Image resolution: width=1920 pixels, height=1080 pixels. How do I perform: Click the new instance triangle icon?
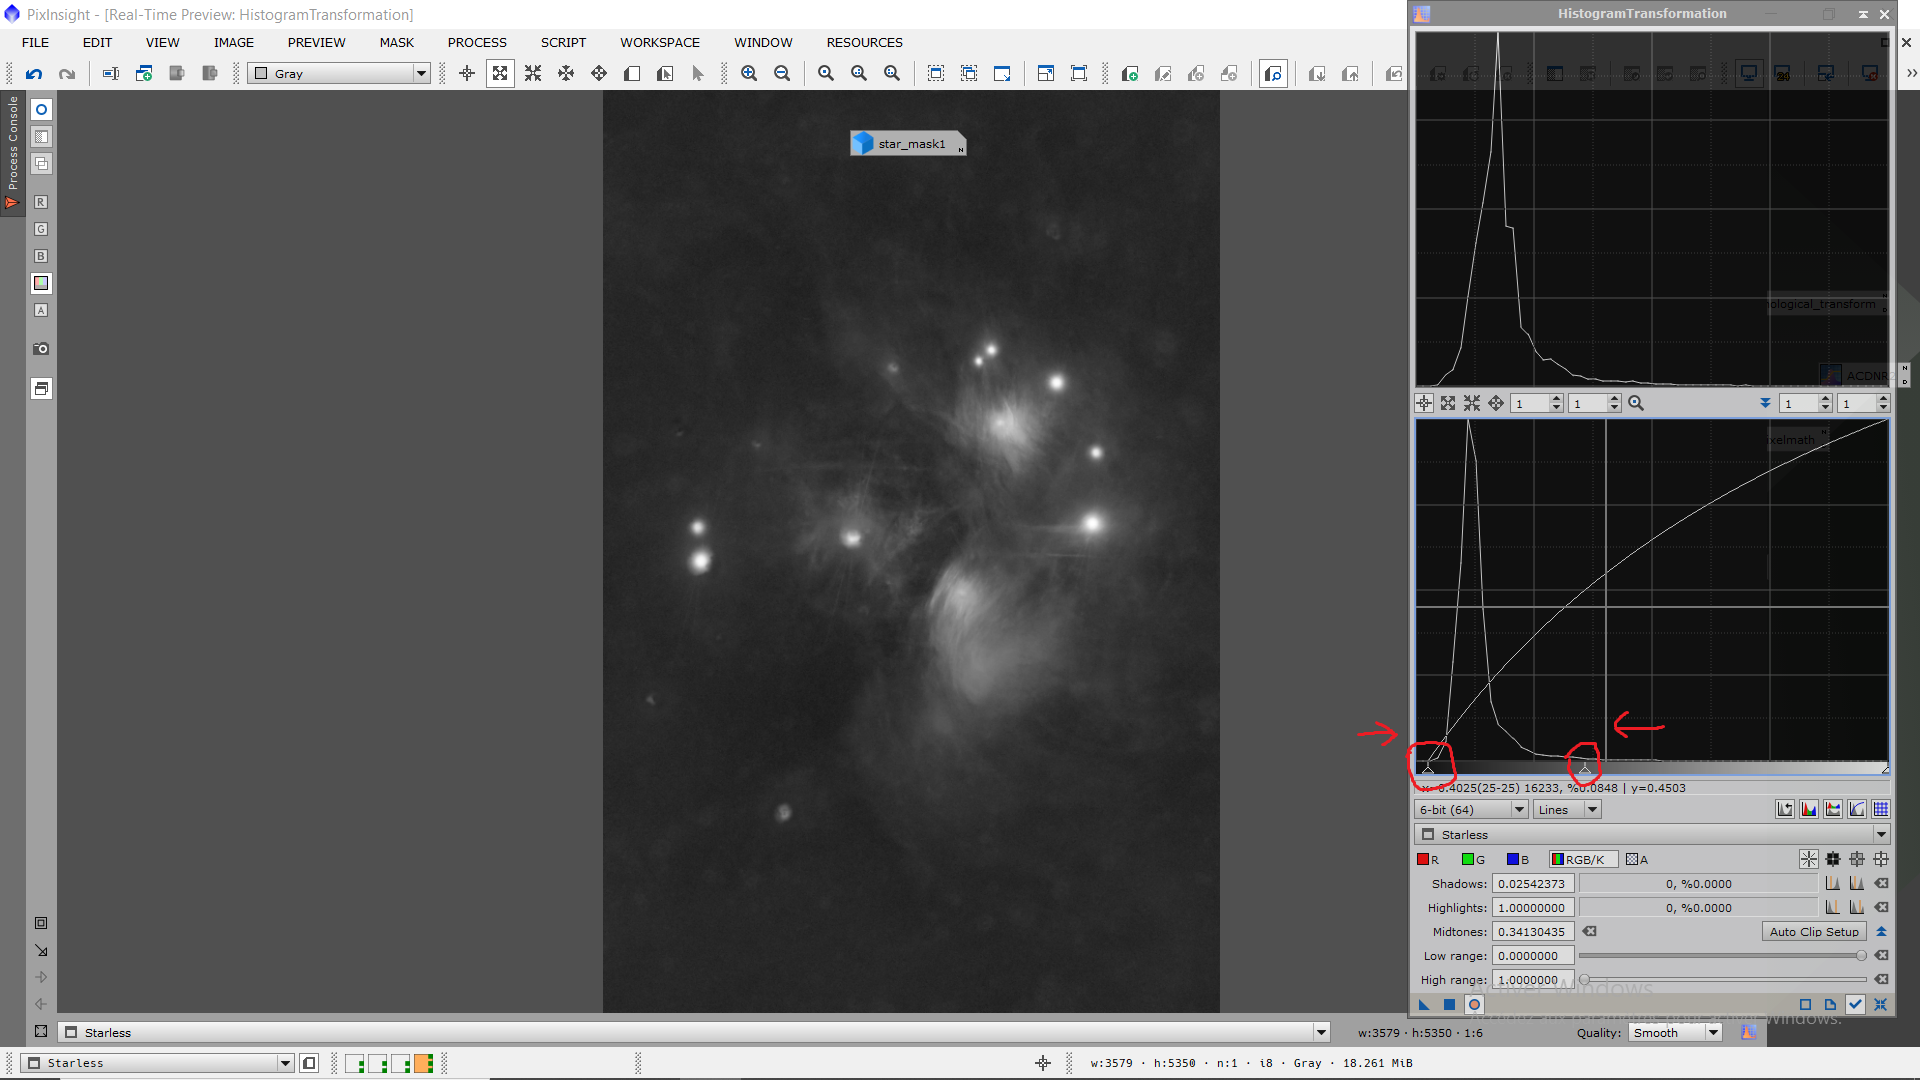[1424, 1004]
